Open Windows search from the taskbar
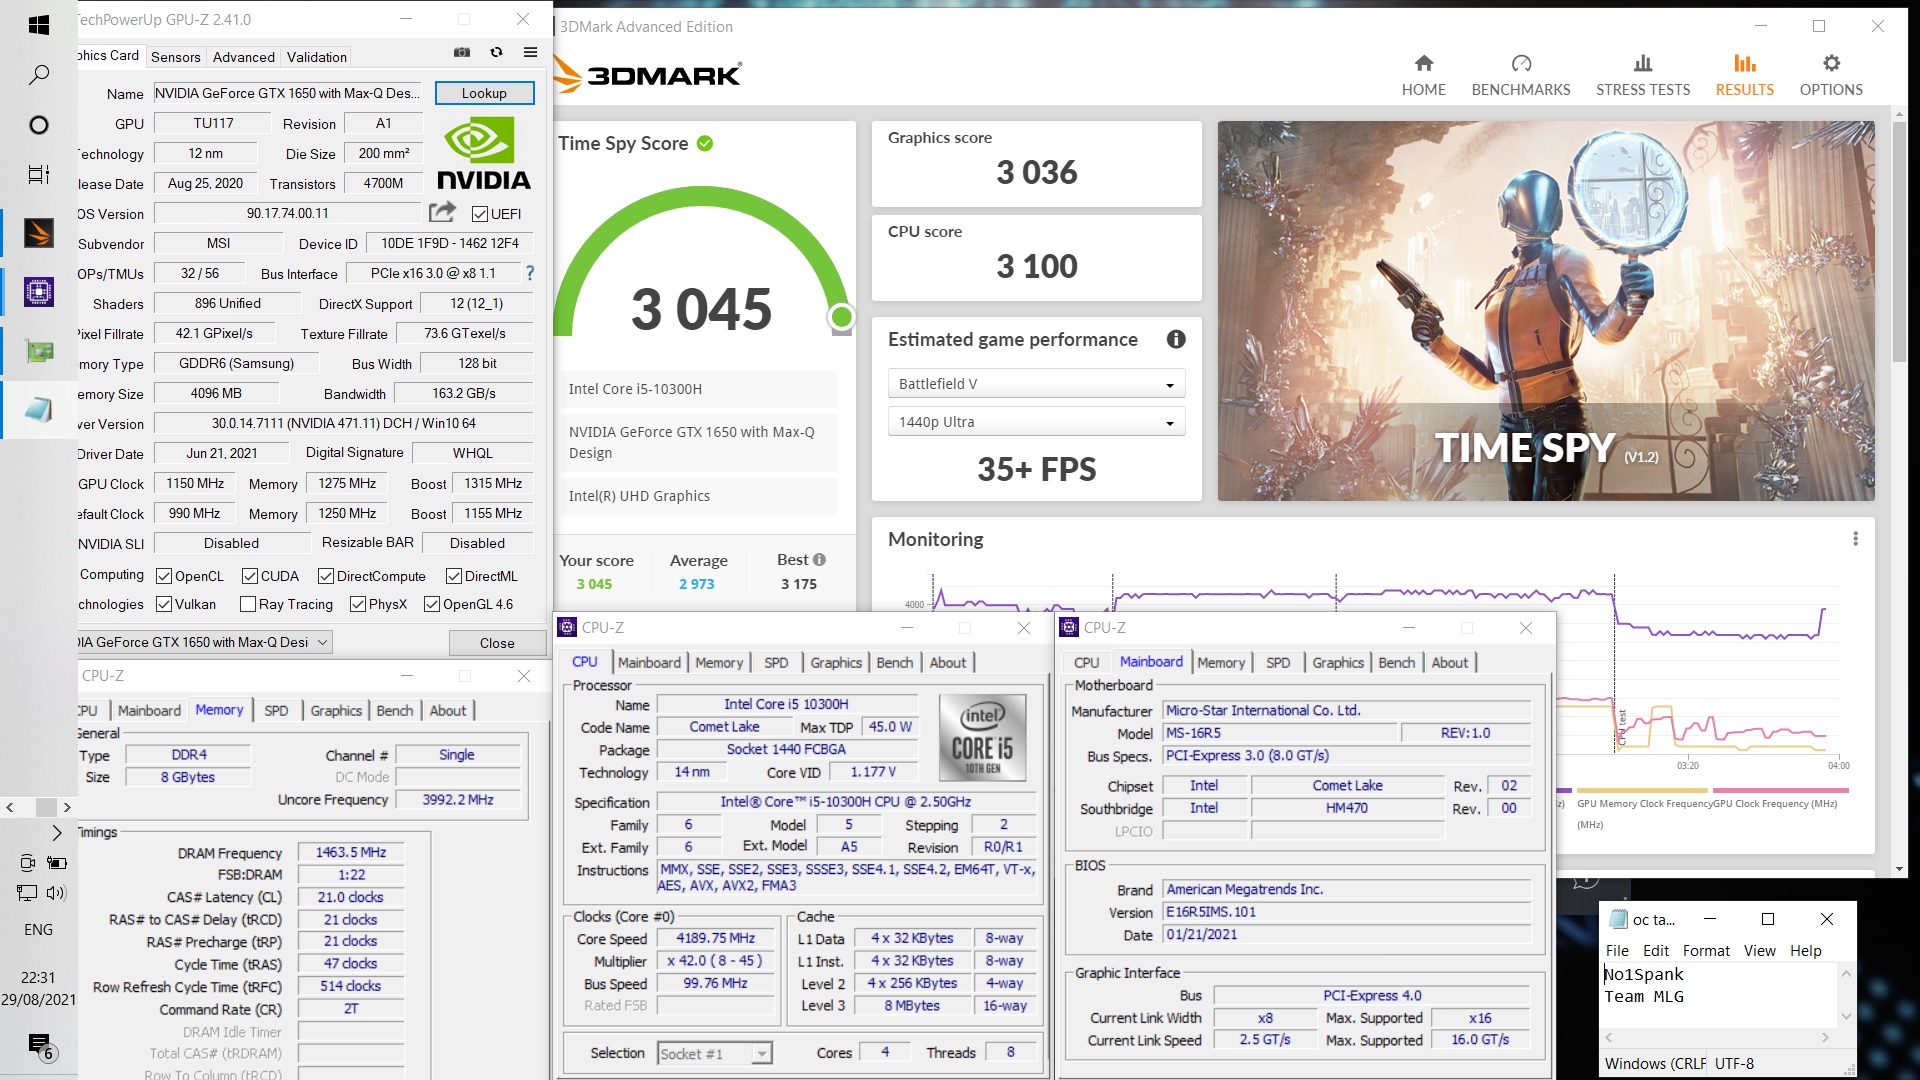 pos(38,75)
